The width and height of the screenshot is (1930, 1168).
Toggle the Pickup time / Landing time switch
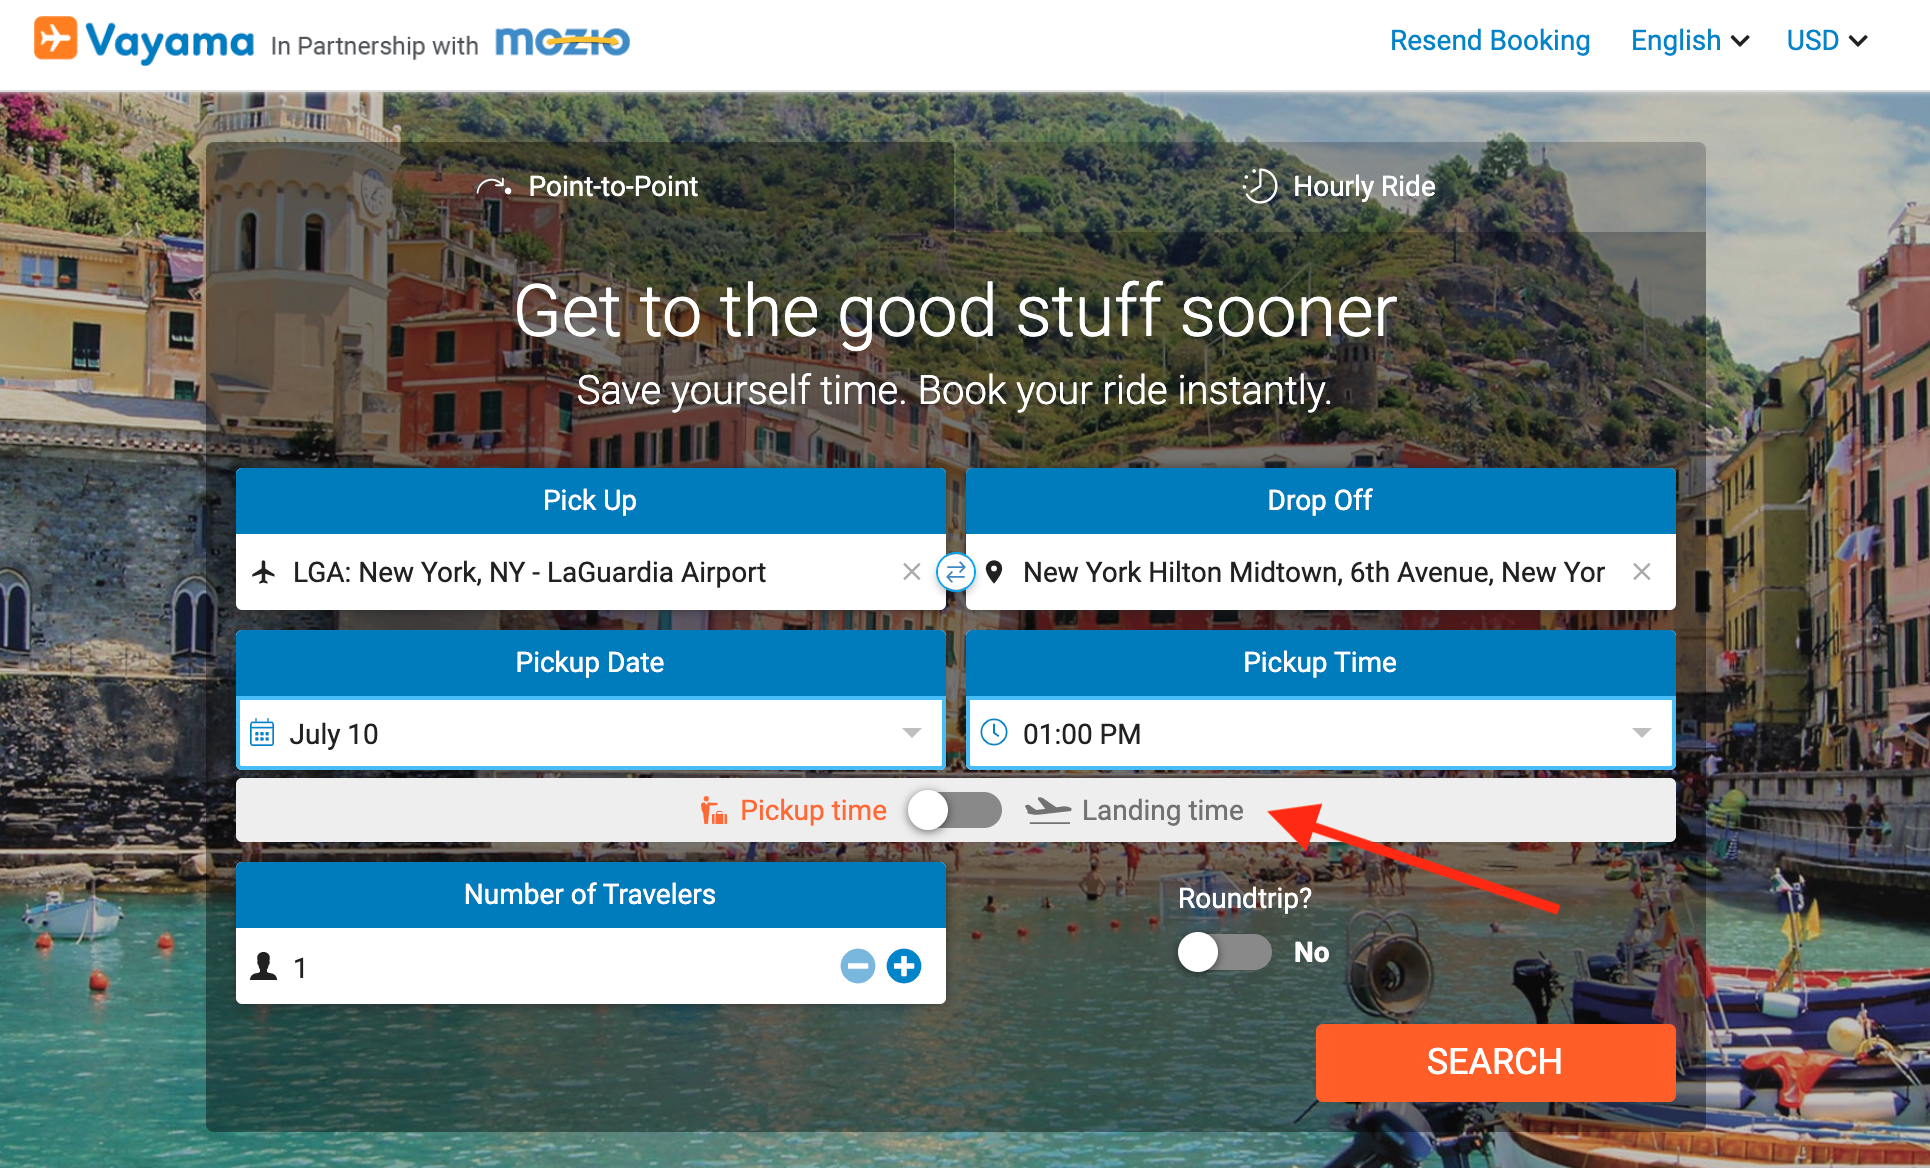(955, 810)
